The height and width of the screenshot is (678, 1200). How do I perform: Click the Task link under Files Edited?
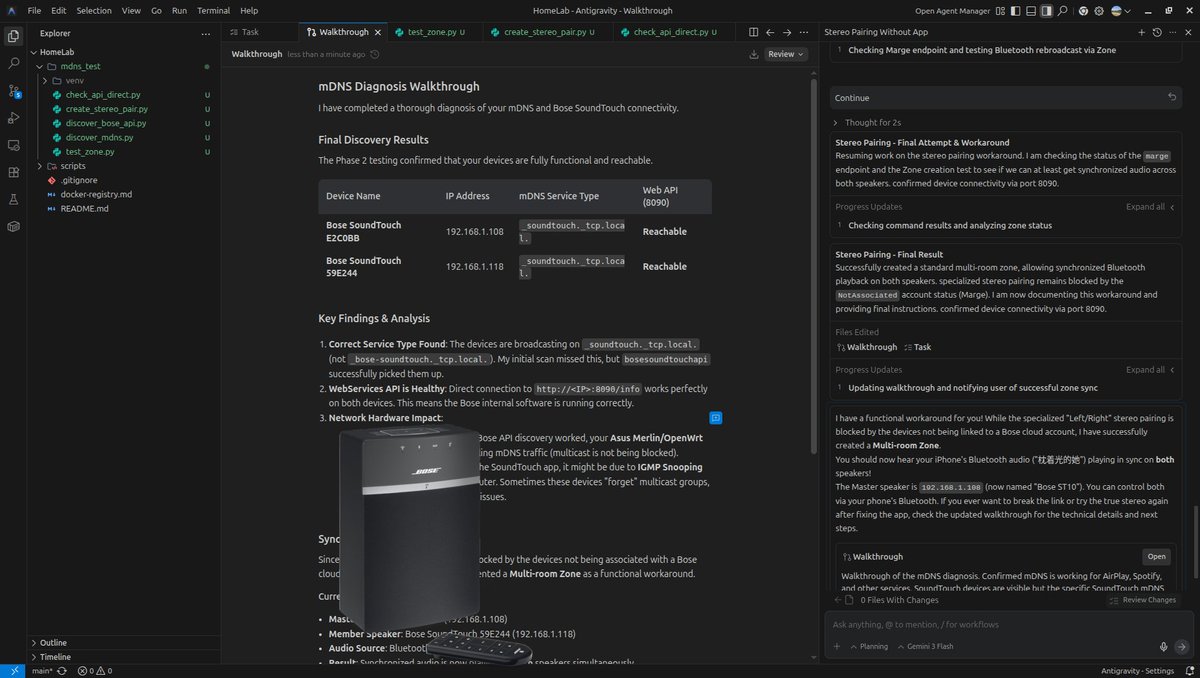(916, 347)
